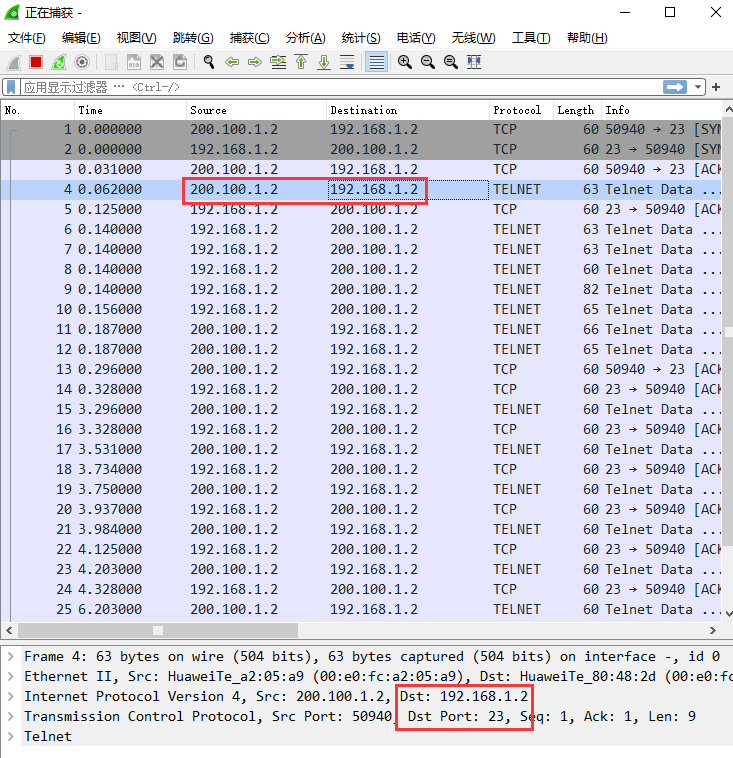This screenshot has height=758, width=733.
Task: Zoom out the packet text
Action: click(427, 62)
